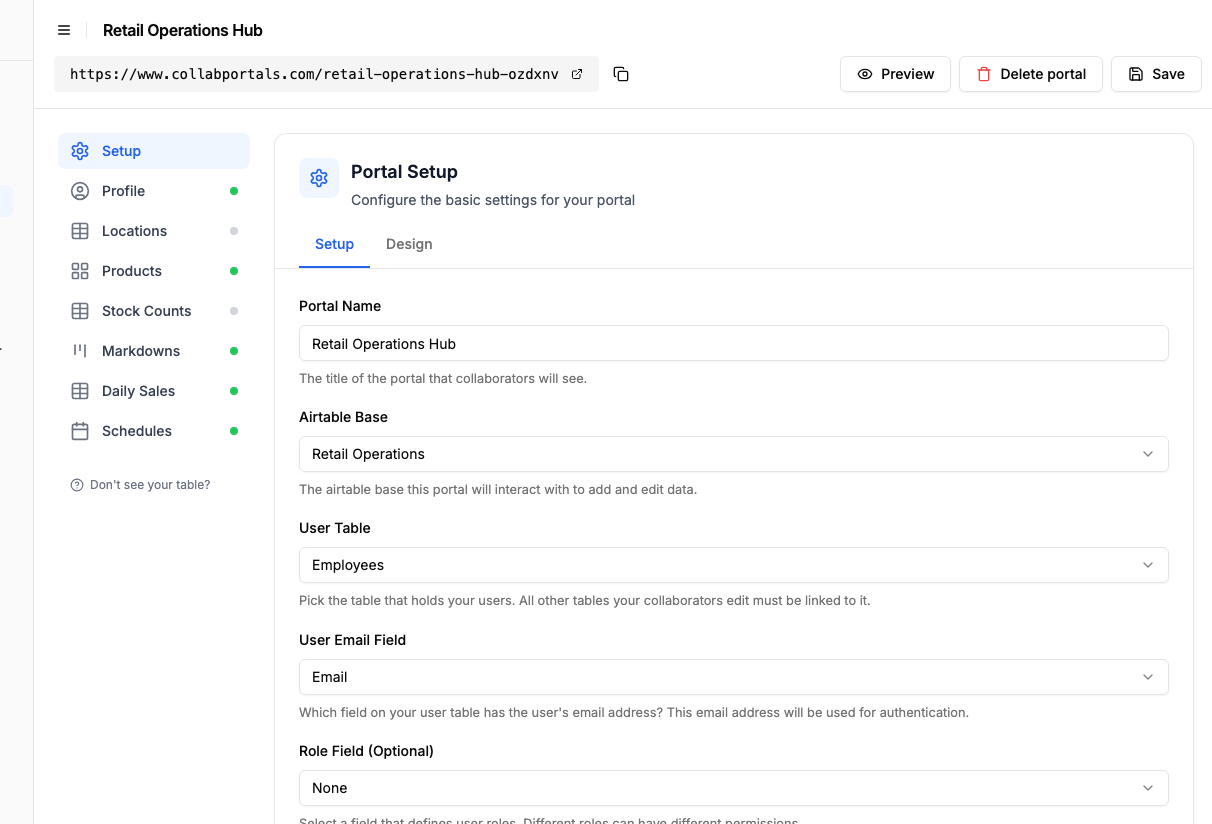Click "Which field on your user table" helper text
This screenshot has height=824, width=1212.
point(634,713)
